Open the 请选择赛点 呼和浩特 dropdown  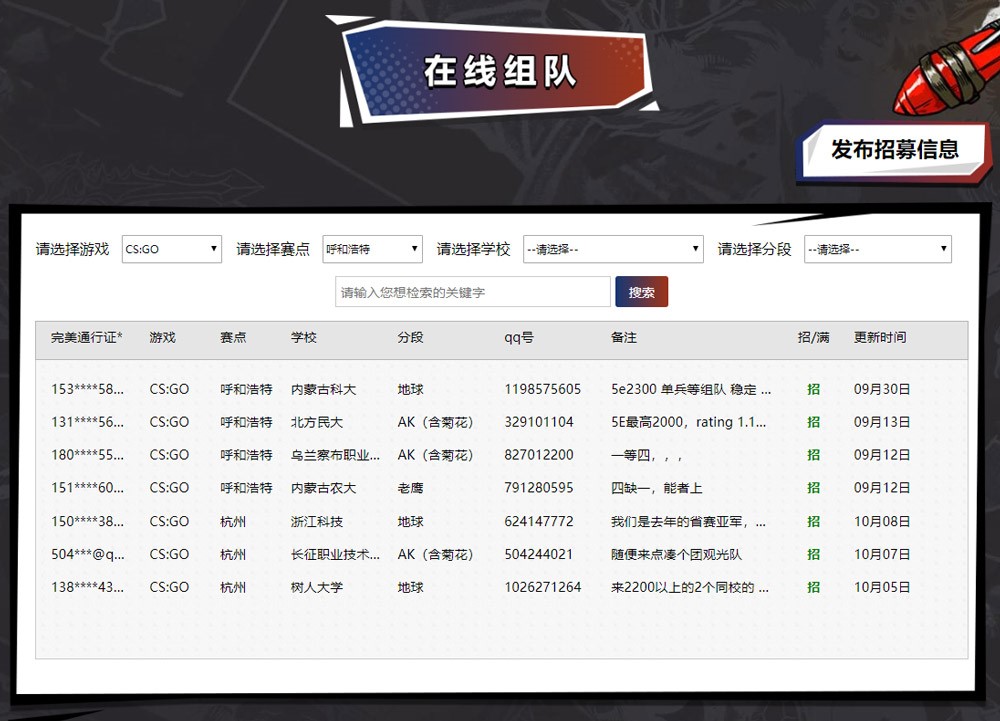[372, 249]
